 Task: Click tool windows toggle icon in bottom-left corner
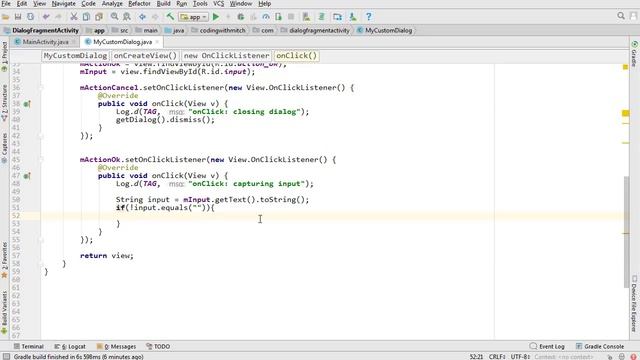coord(6,356)
